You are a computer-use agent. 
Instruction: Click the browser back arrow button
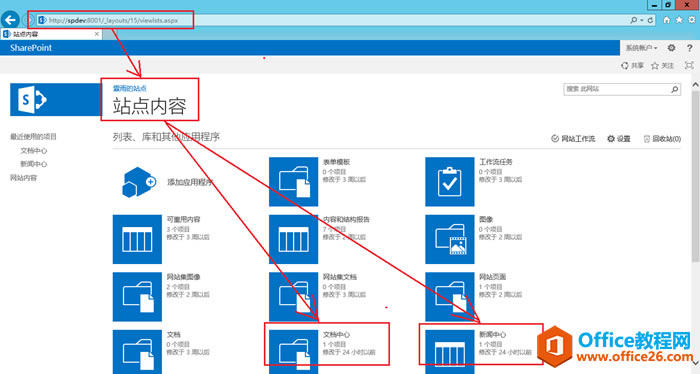[x=10, y=20]
